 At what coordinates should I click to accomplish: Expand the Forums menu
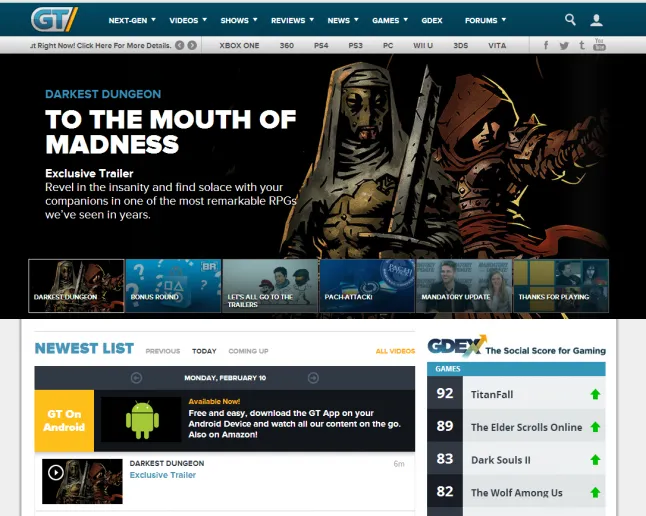pos(485,20)
